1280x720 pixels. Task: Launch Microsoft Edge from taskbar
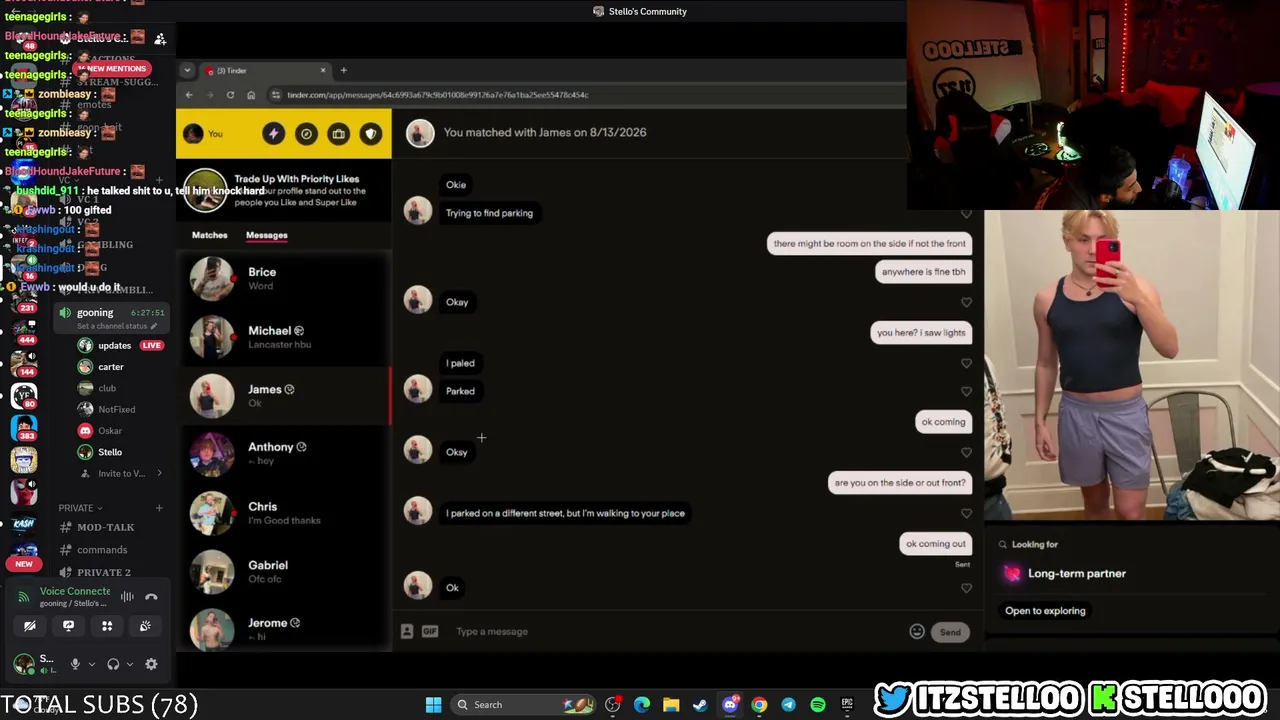(x=642, y=705)
